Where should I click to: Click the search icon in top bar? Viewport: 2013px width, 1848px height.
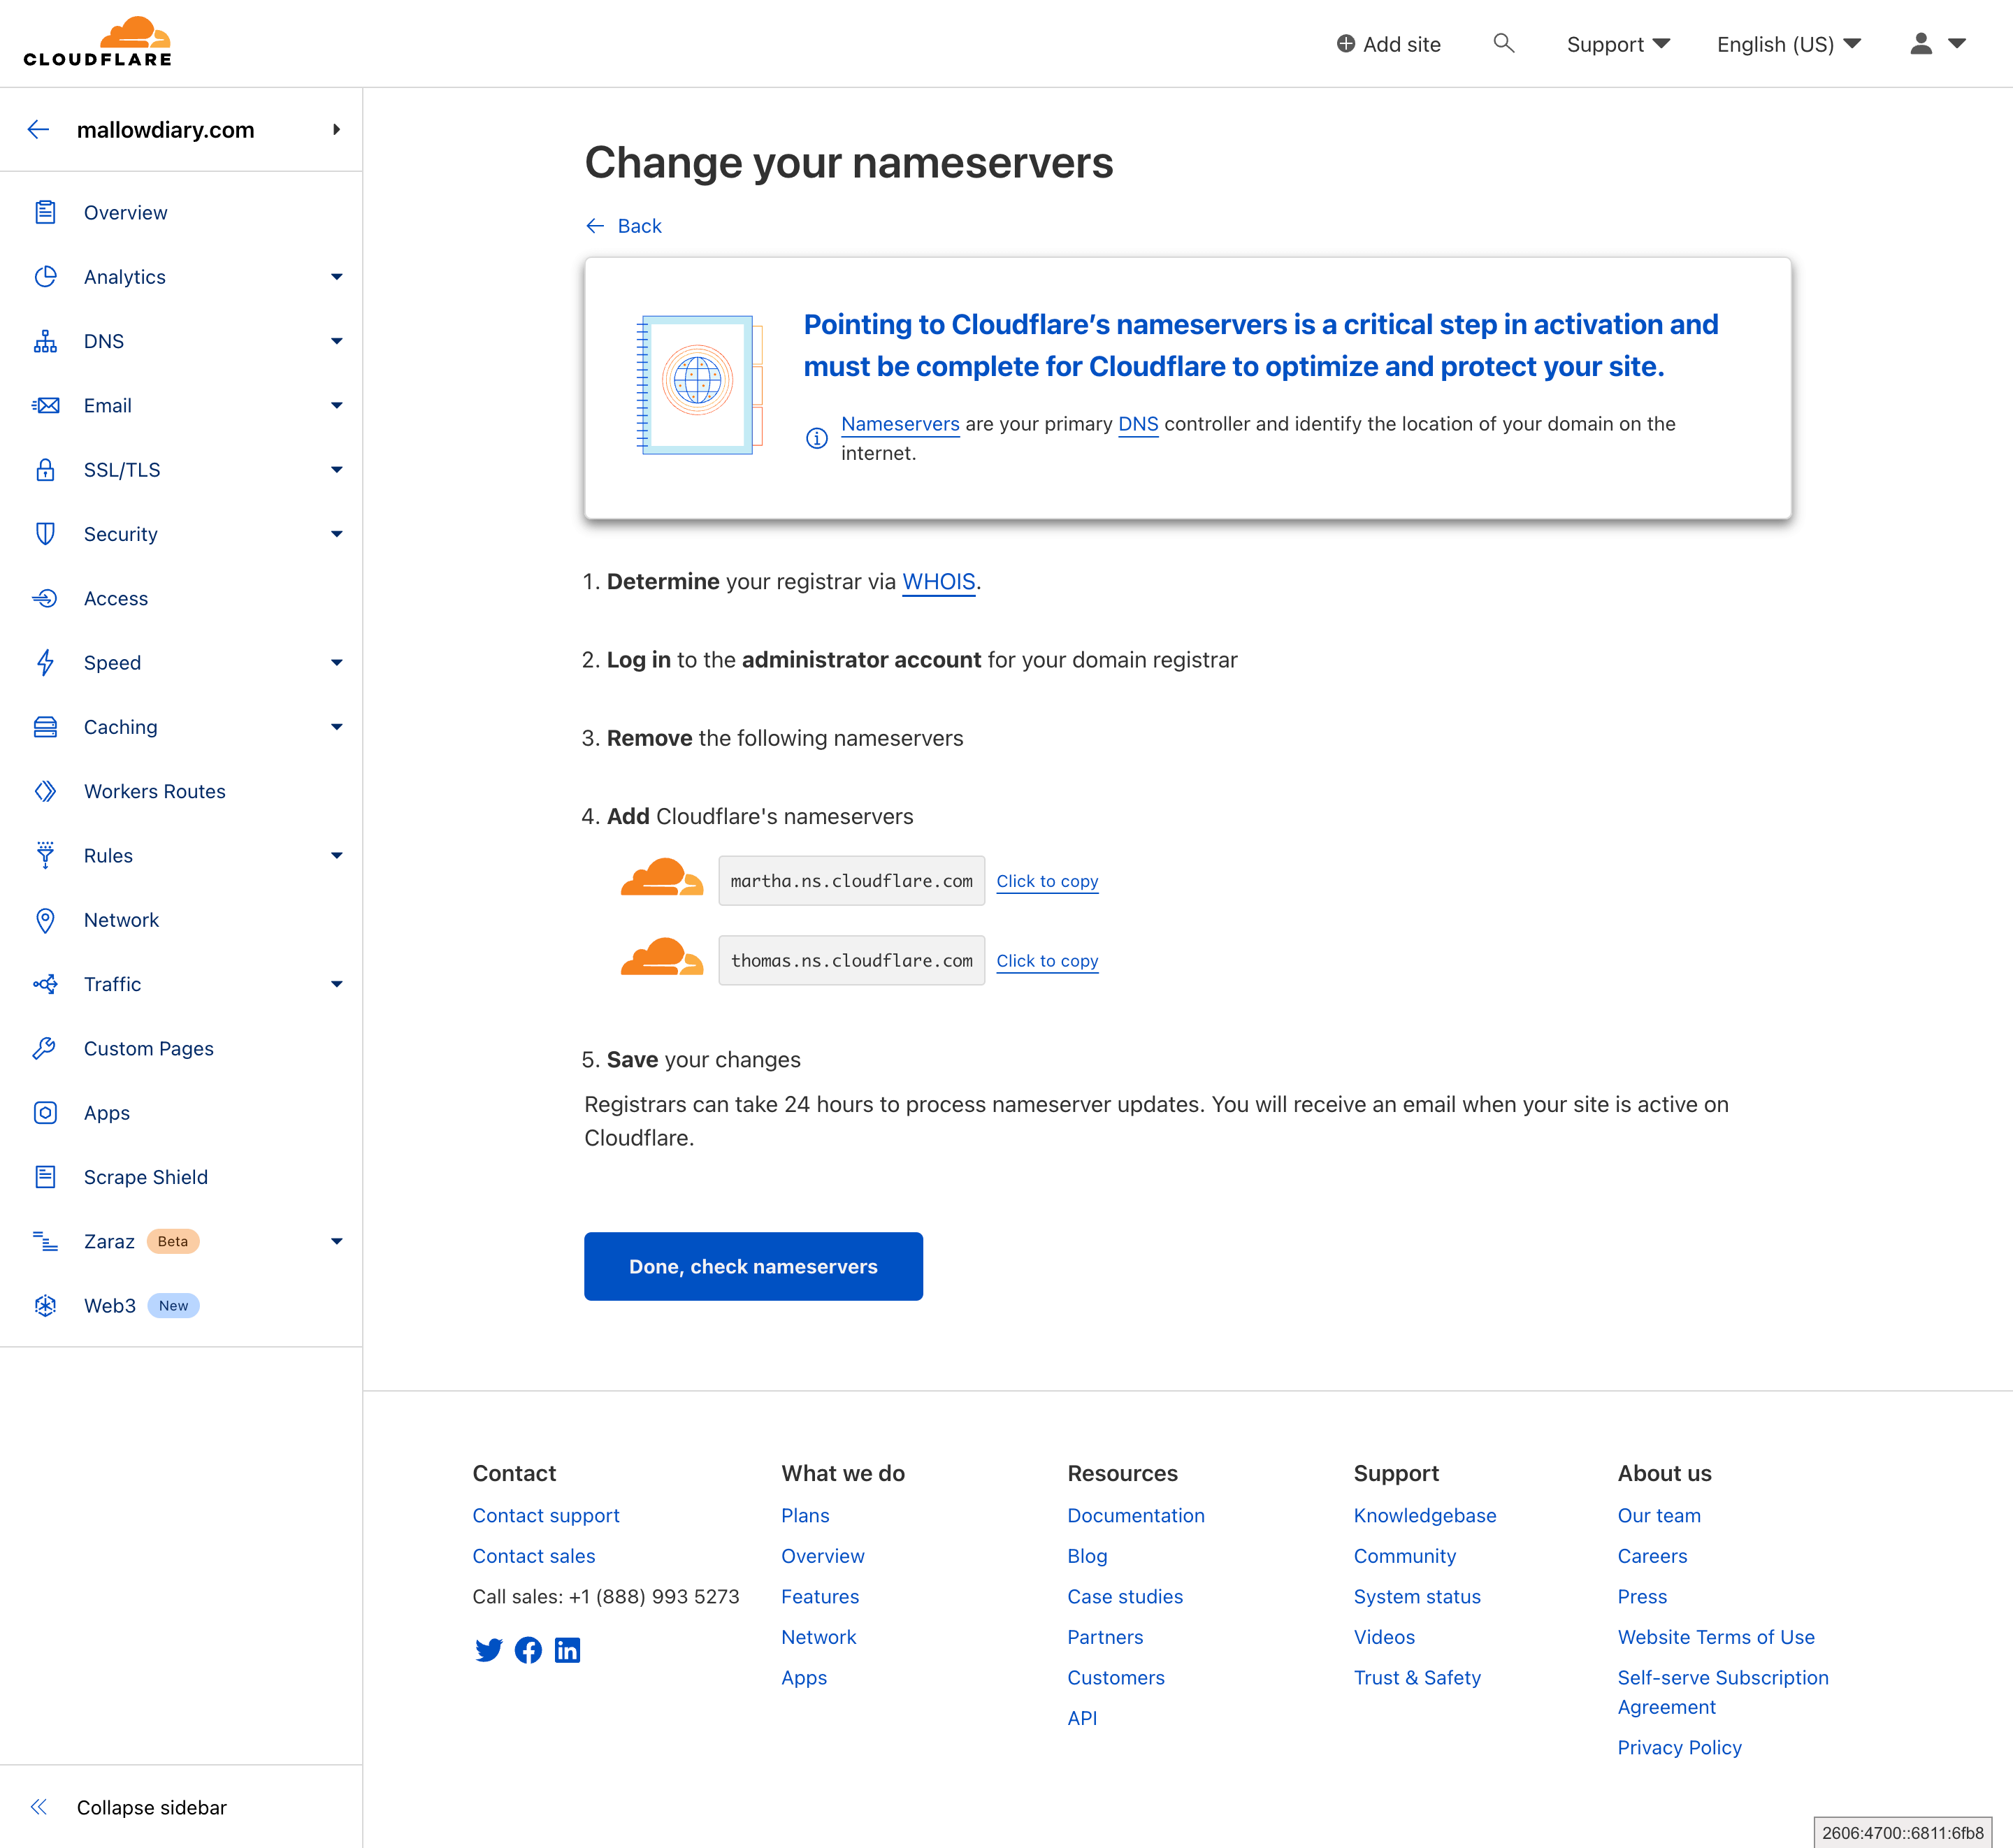1504,44
